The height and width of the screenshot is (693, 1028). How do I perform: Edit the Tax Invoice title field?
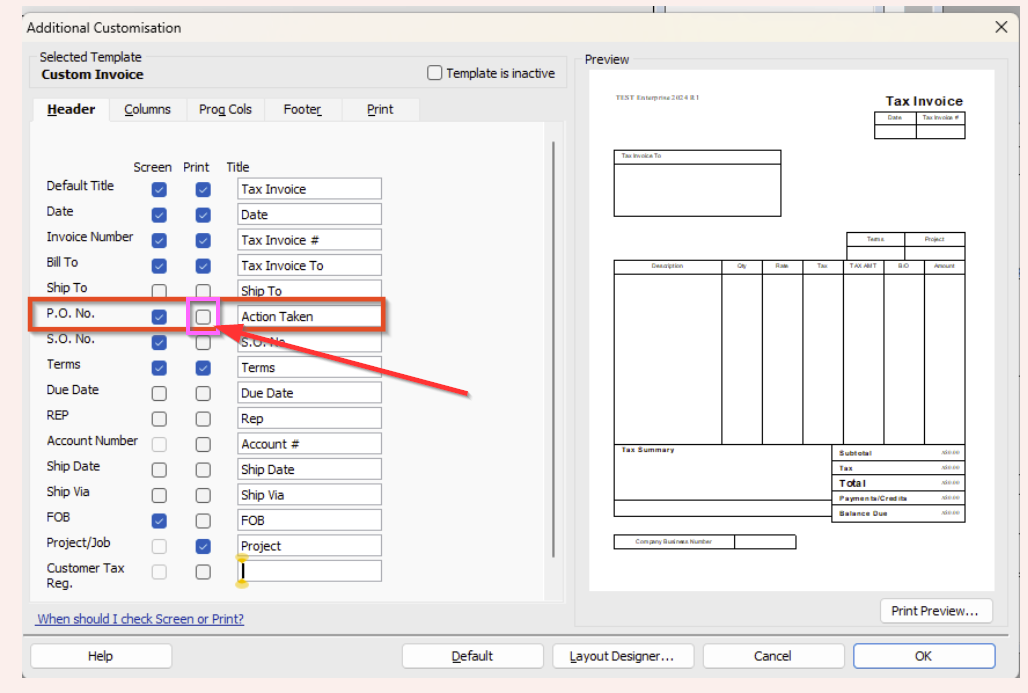[x=309, y=189]
